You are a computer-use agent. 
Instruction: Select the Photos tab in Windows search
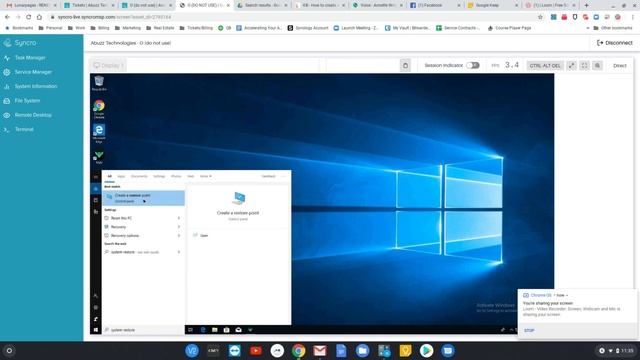(x=176, y=176)
